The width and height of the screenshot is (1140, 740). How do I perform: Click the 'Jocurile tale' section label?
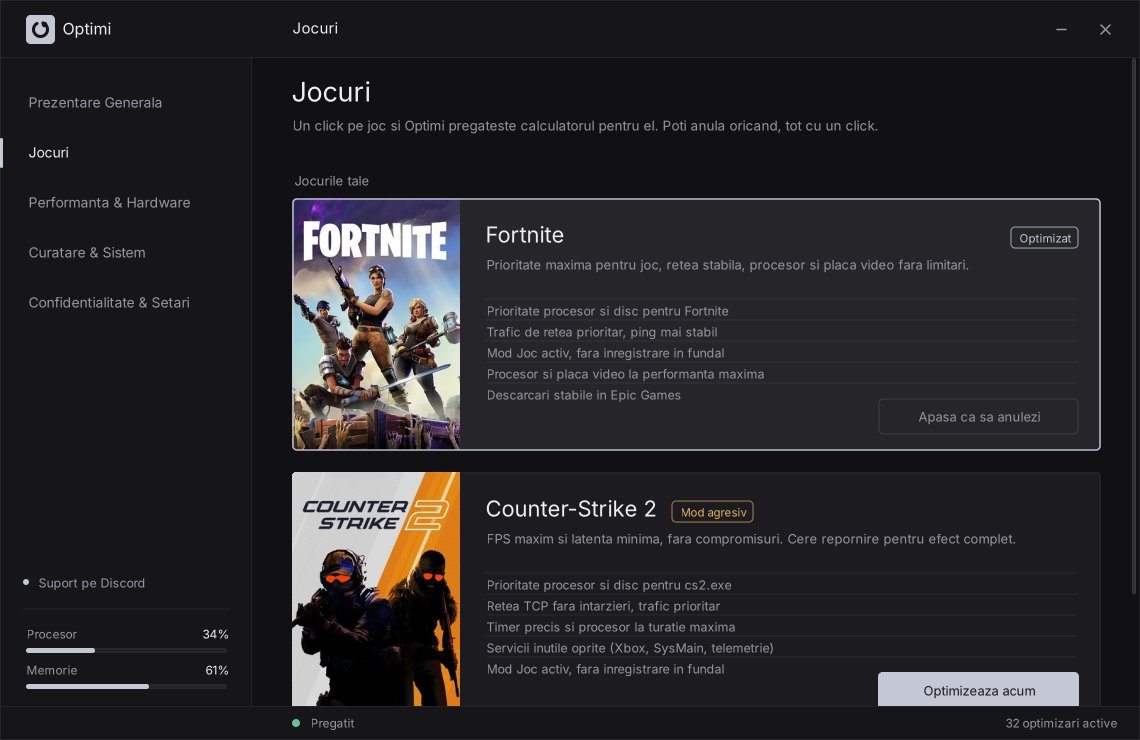[332, 181]
